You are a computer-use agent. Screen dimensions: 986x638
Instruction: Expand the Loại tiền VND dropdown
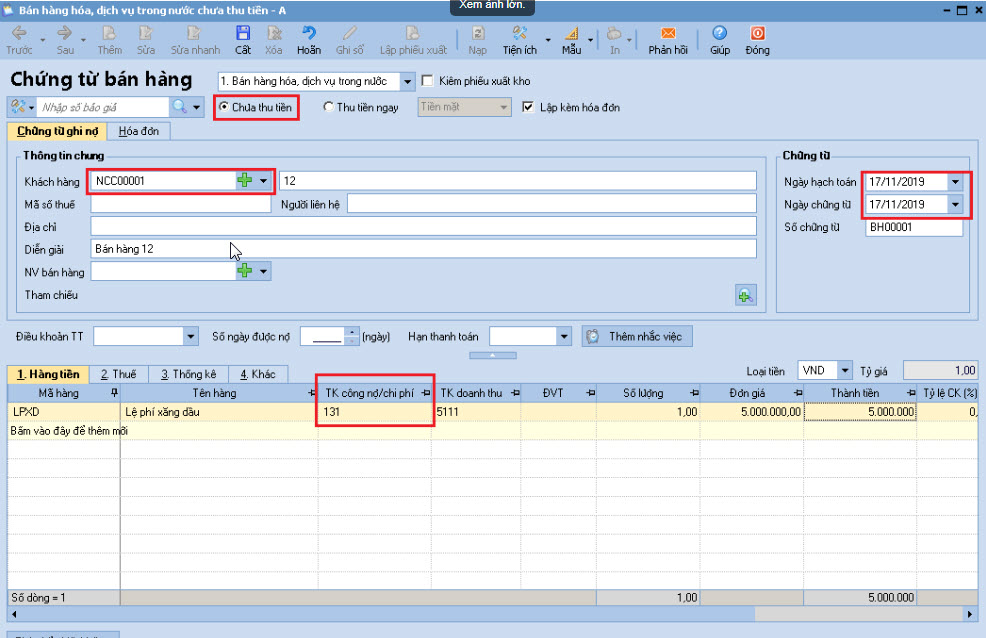pyautogui.click(x=845, y=370)
